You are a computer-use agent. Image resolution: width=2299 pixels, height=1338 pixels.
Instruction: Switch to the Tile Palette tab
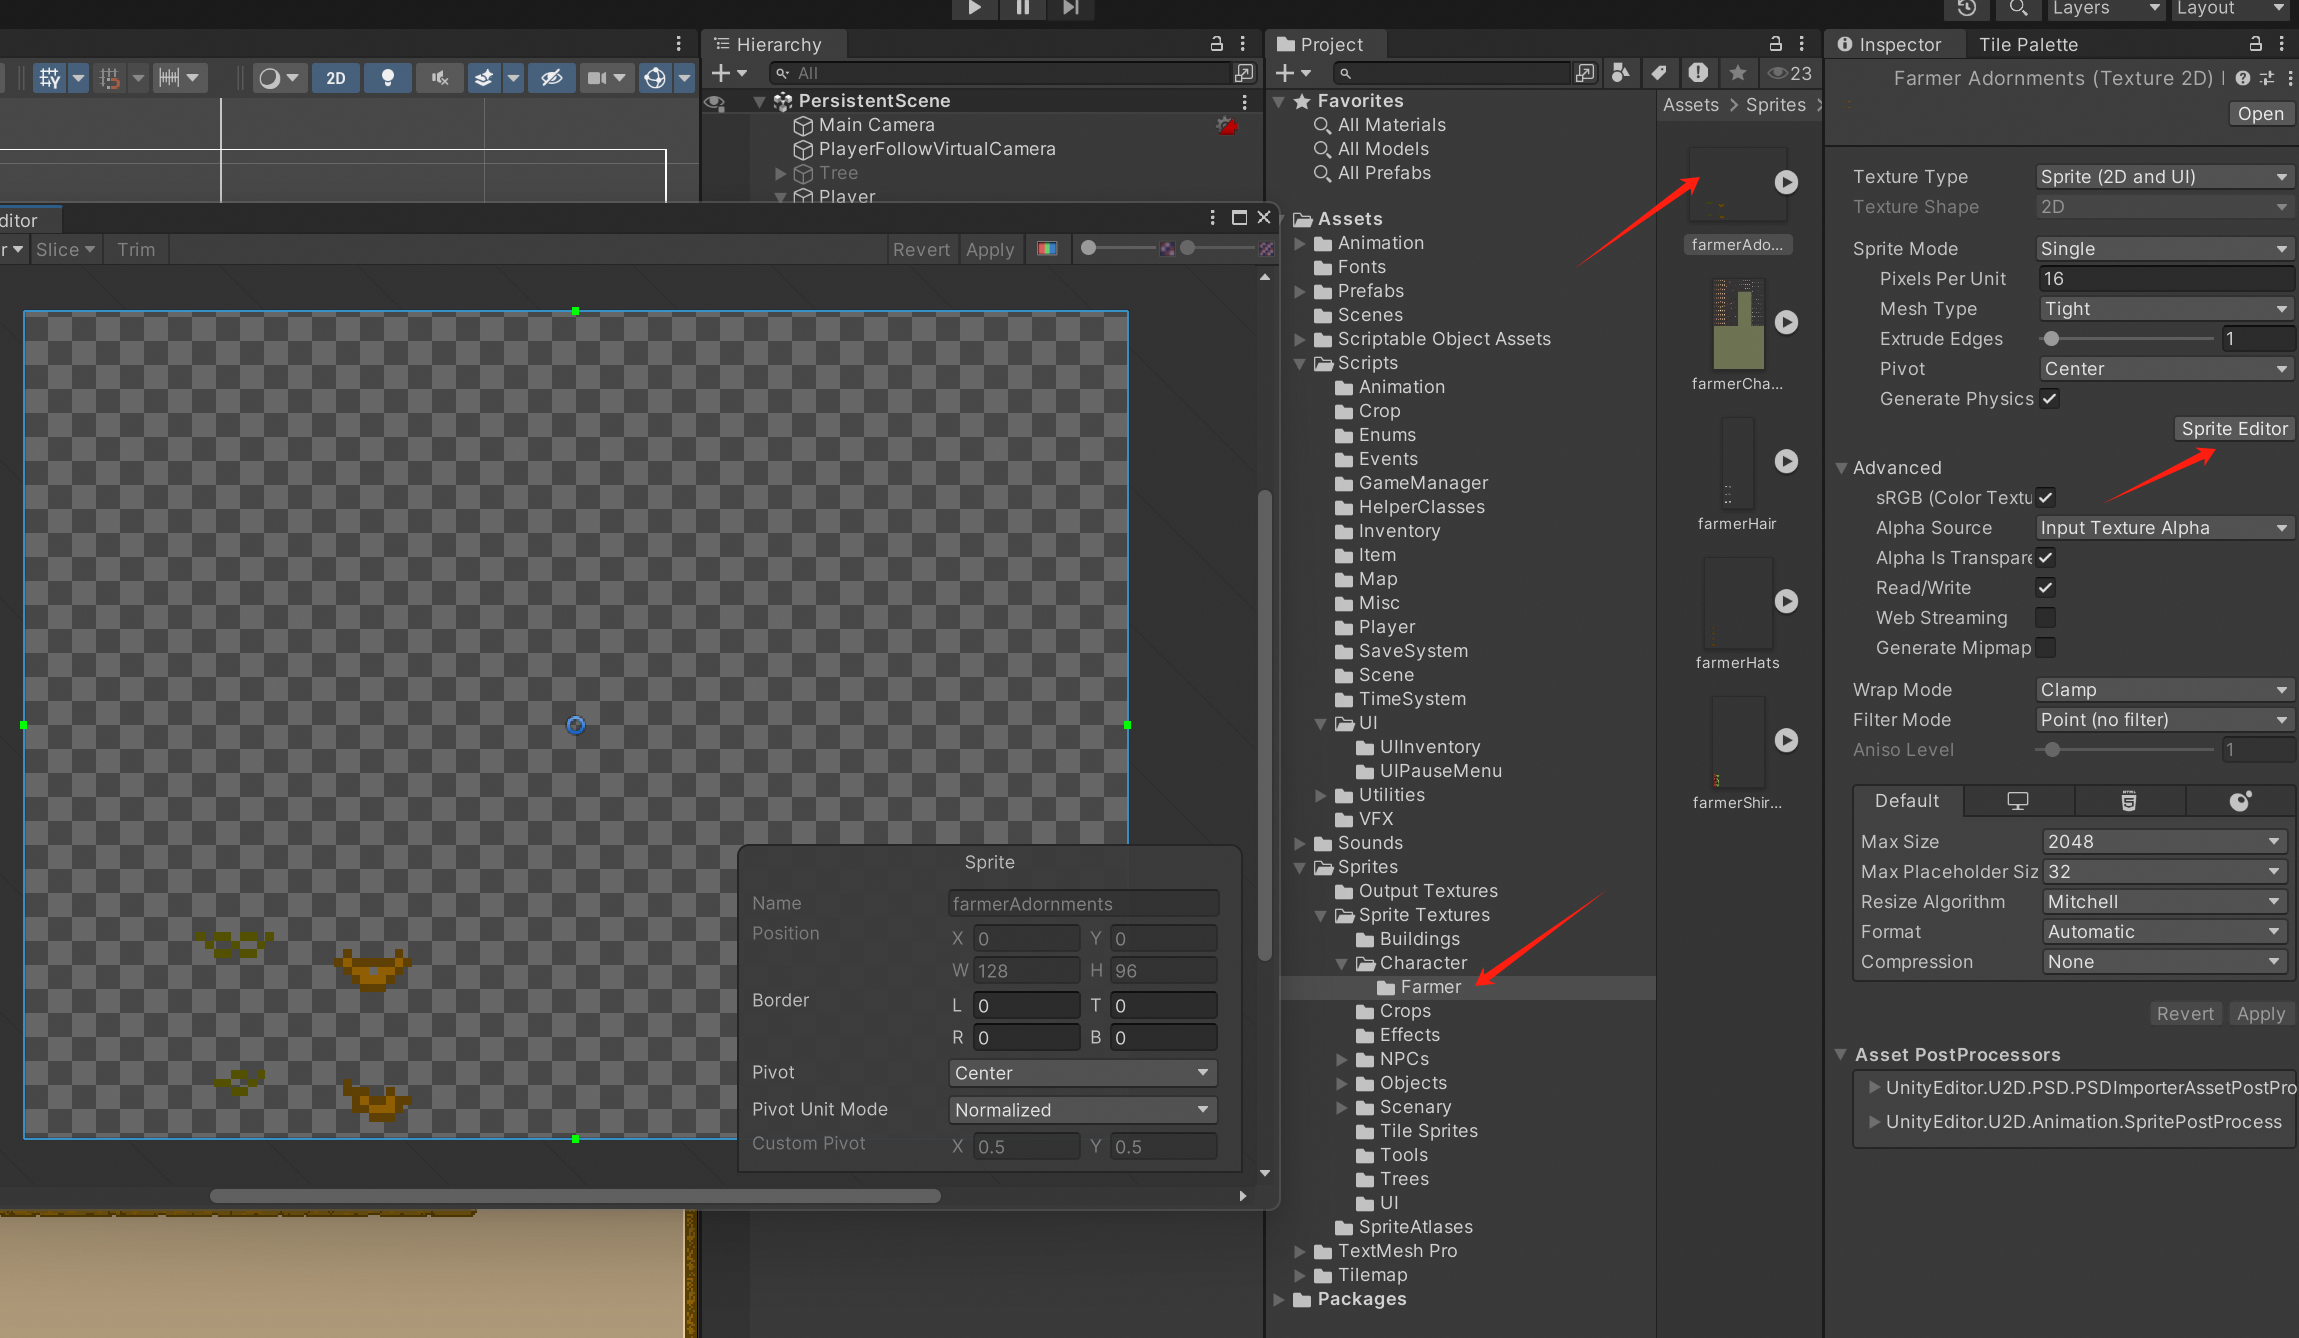click(x=2028, y=44)
